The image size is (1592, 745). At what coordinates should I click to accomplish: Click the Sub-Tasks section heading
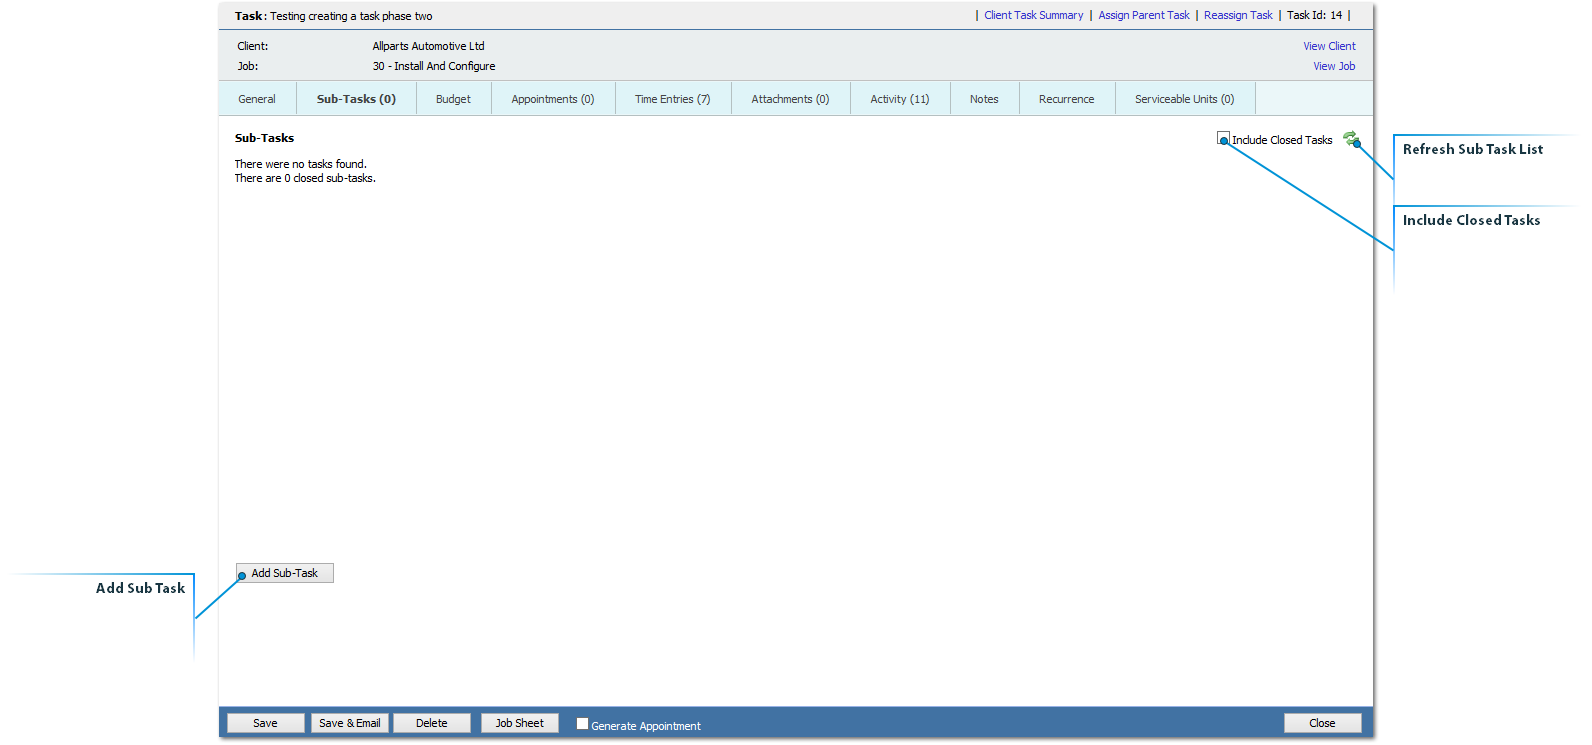click(x=264, y=138)
